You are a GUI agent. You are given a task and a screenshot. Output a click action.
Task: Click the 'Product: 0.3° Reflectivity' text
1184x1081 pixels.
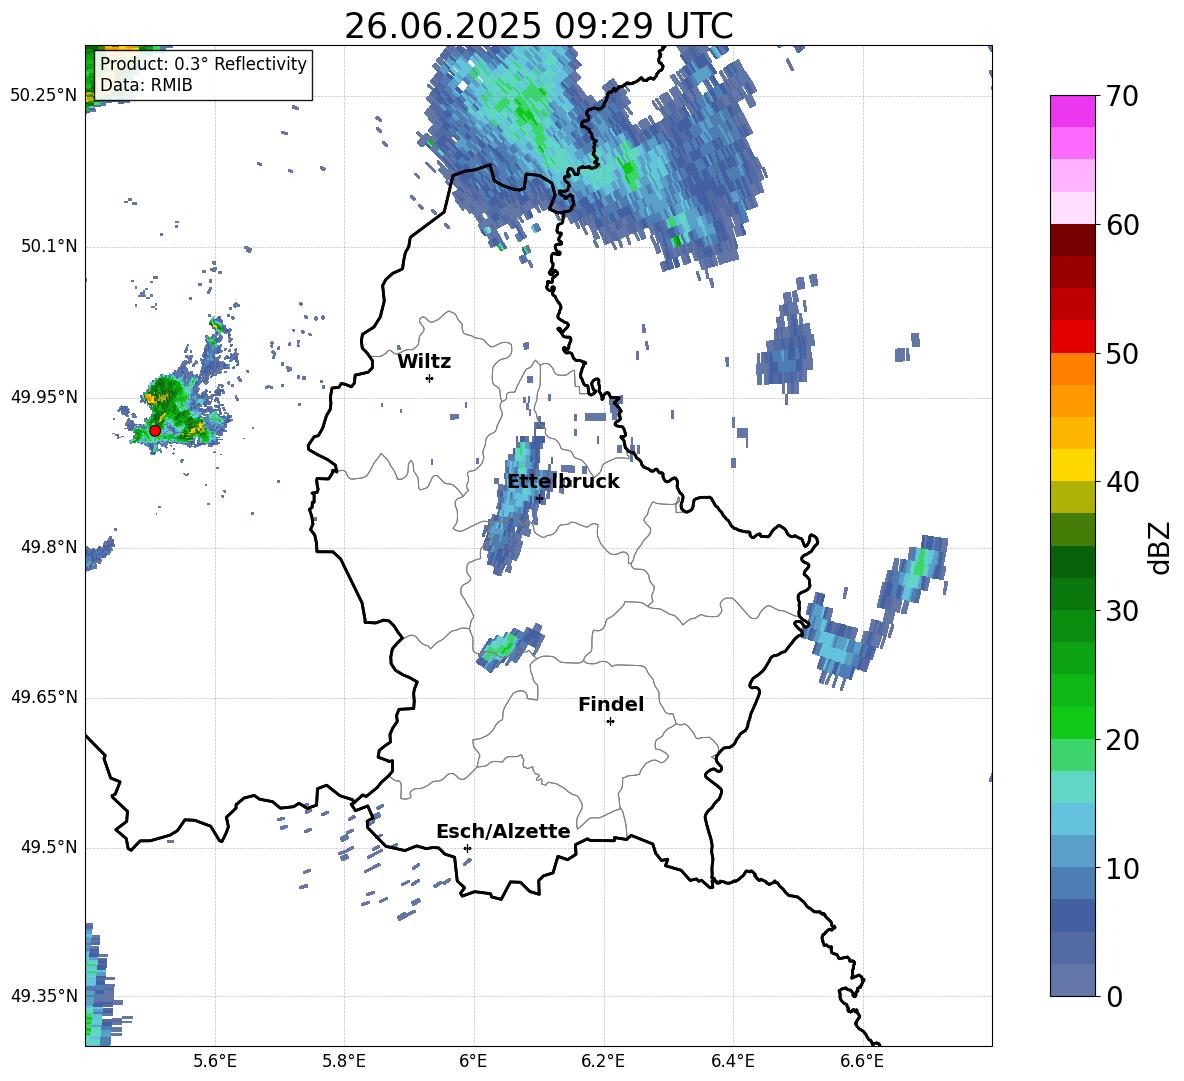click(203, 63)
